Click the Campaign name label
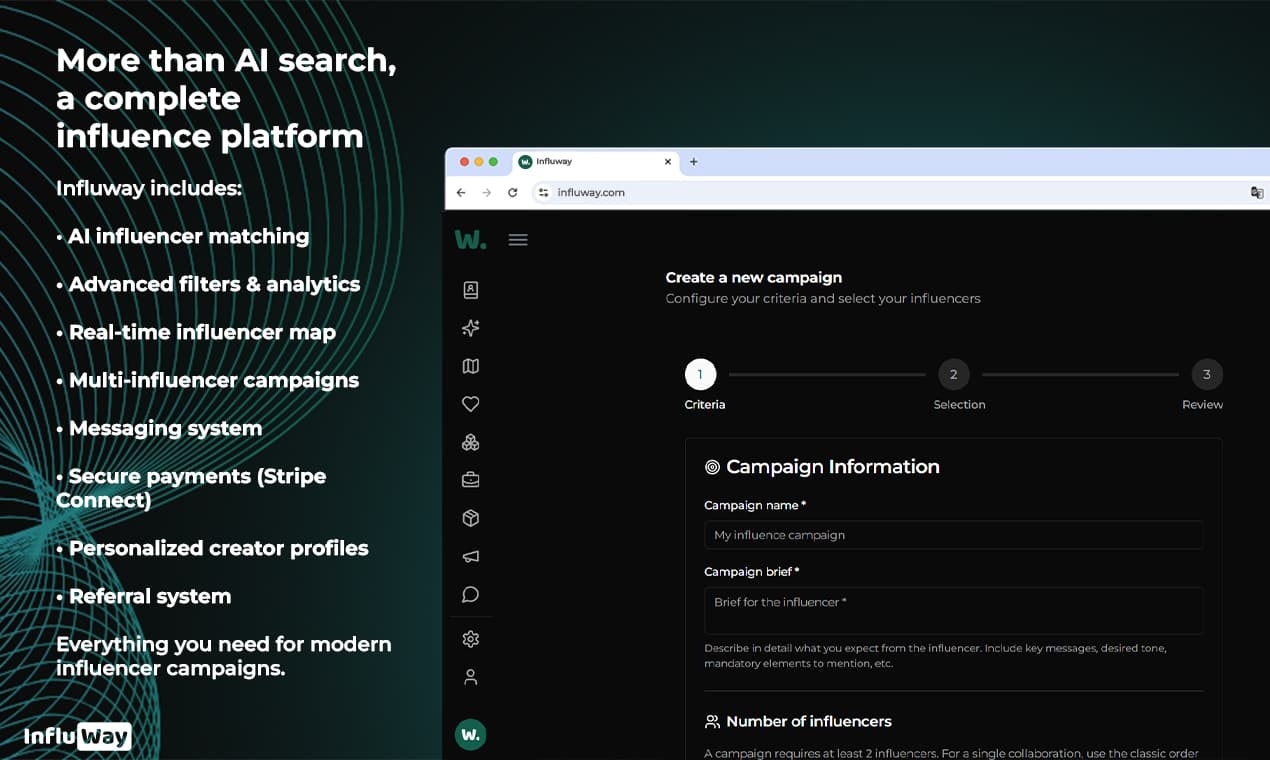 point(755,506)
